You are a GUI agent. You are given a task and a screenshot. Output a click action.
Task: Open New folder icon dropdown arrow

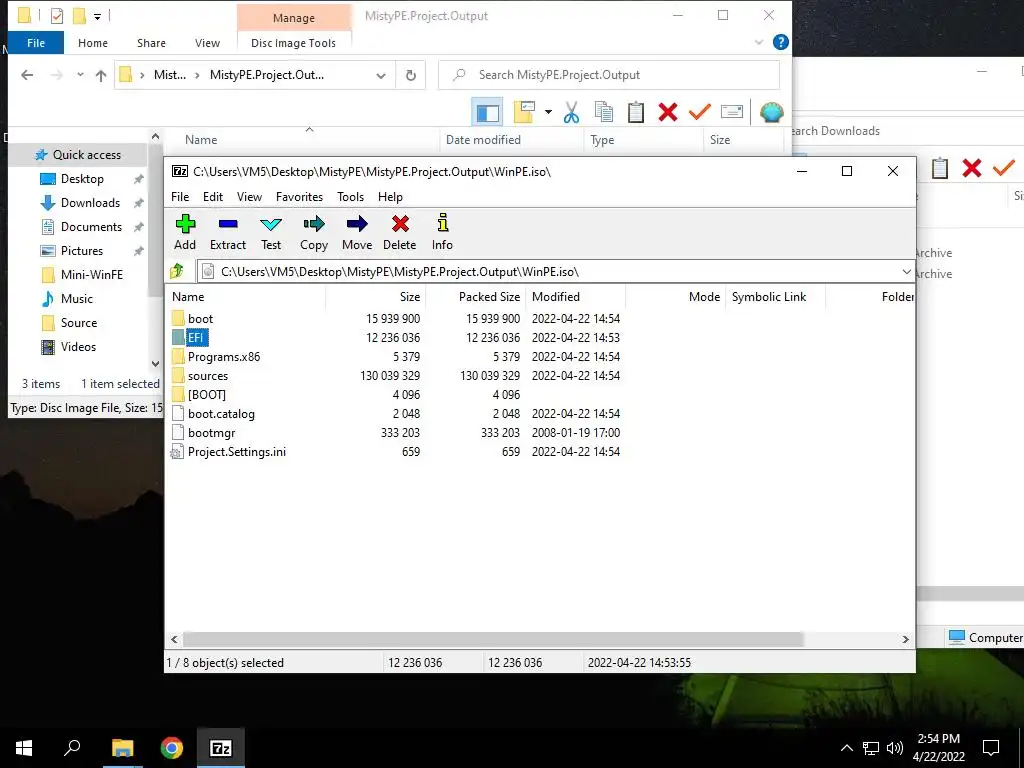pyautogui.click(x=548, y=112)
